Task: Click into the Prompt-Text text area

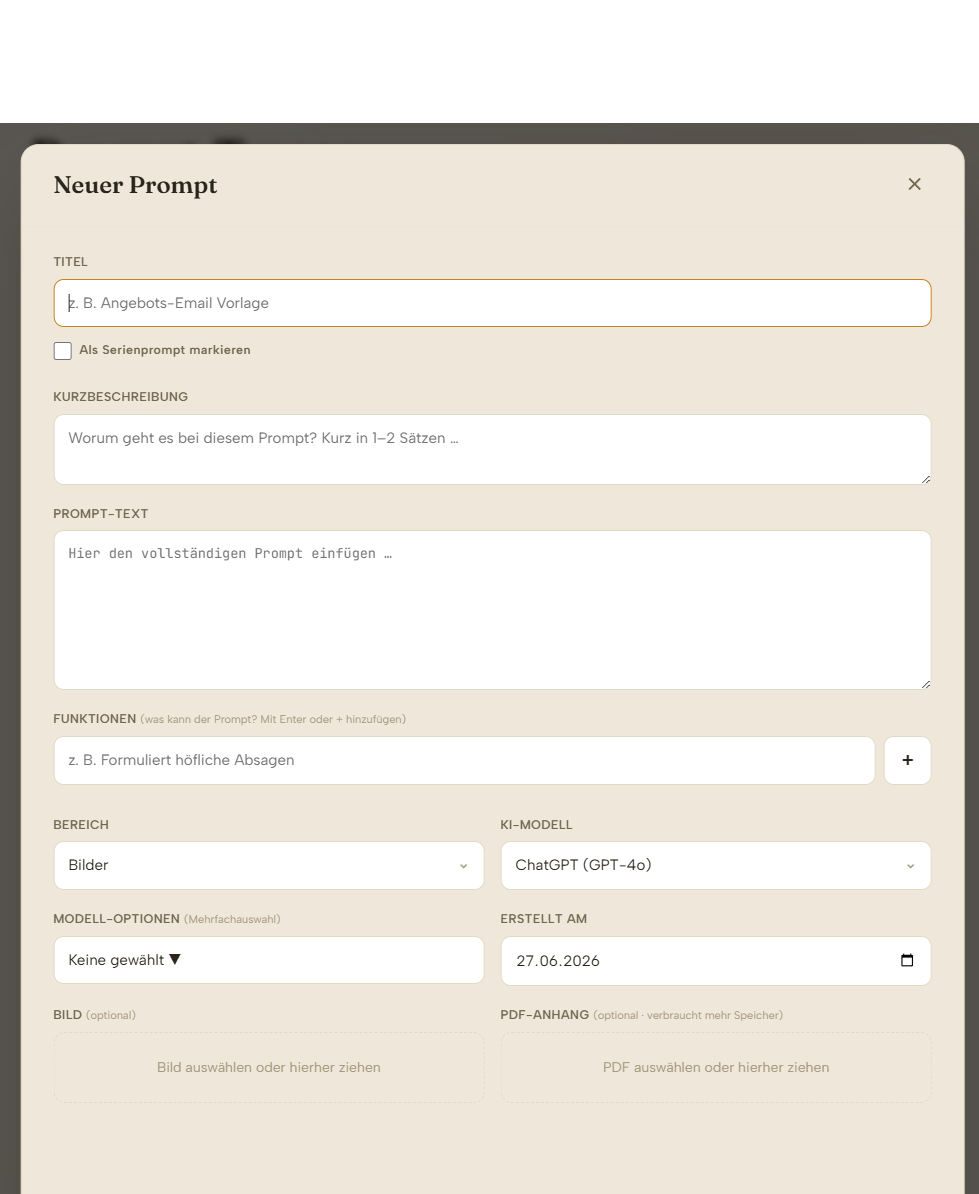Action: coord(493,610)
